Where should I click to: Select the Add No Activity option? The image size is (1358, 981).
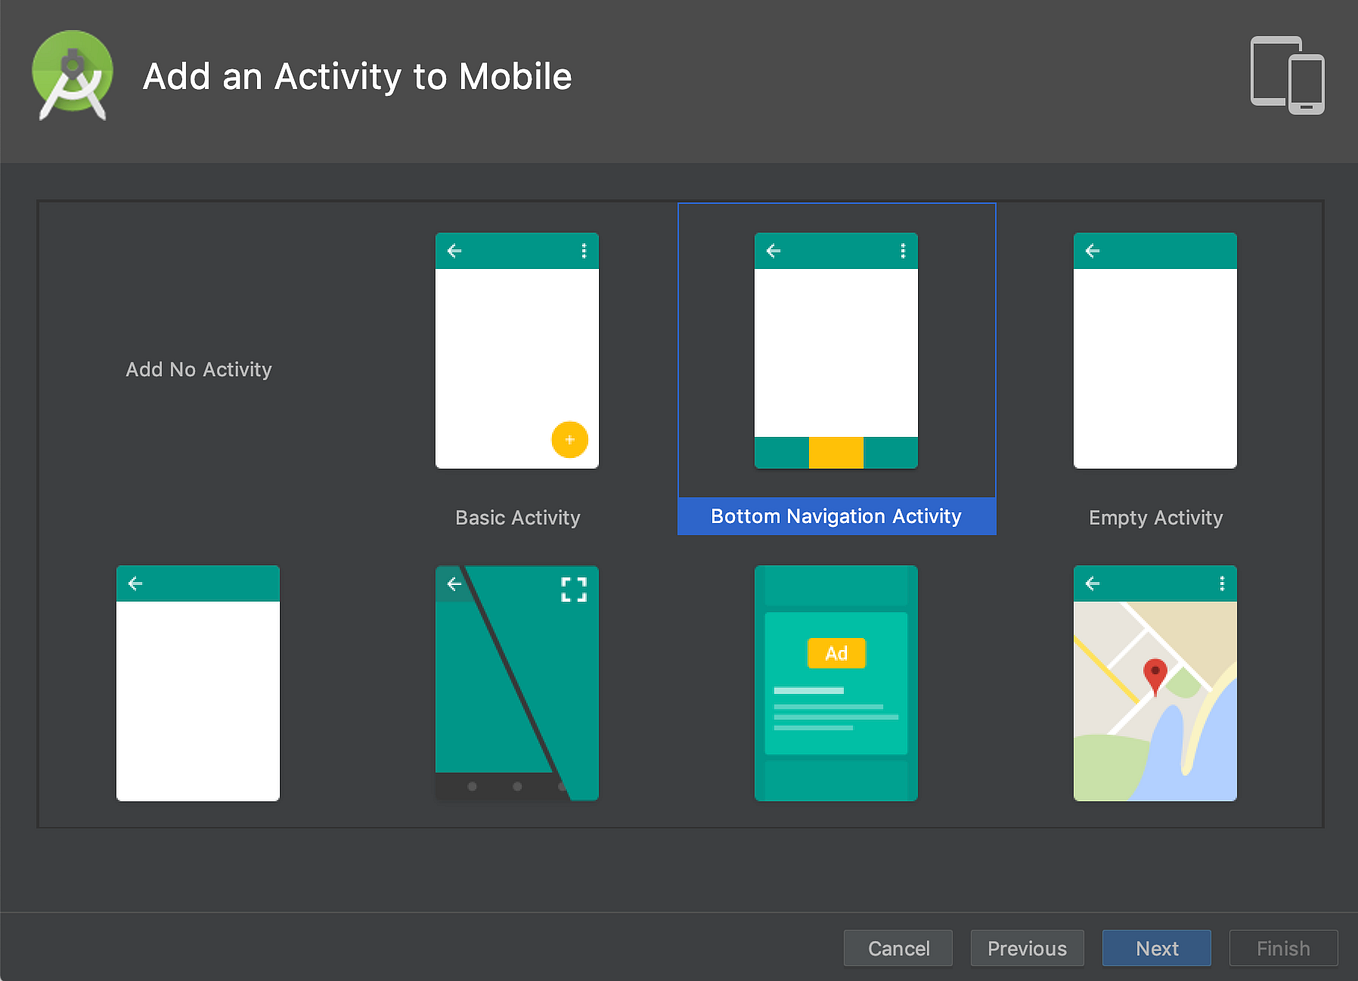pos(198,369)
